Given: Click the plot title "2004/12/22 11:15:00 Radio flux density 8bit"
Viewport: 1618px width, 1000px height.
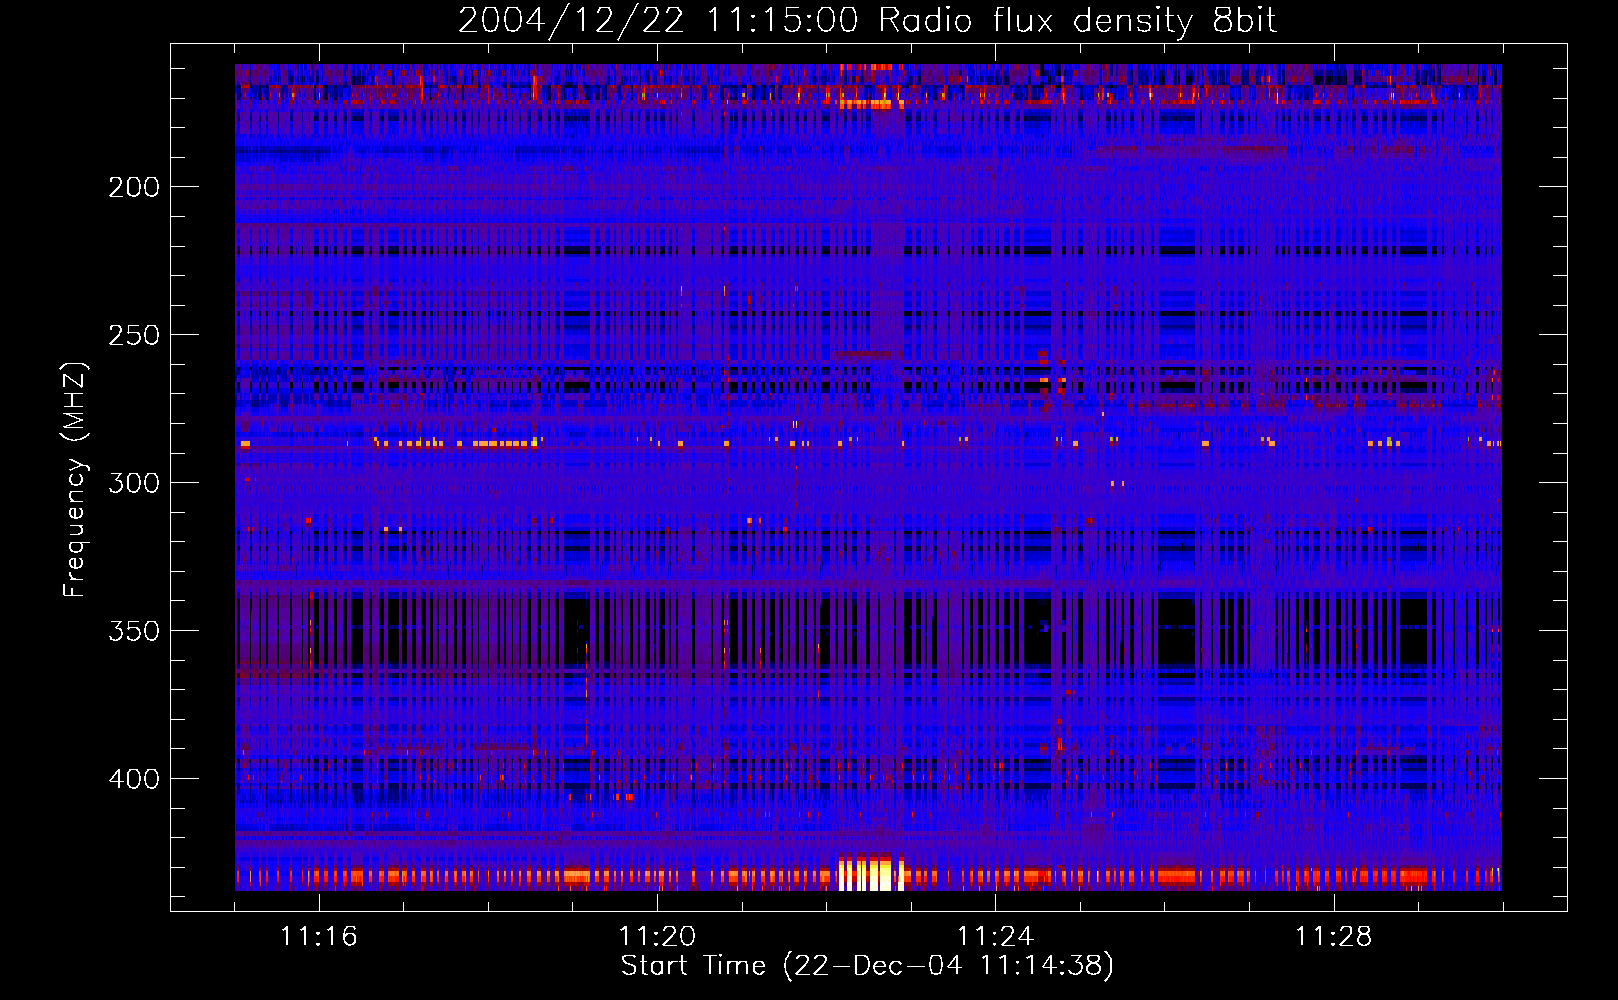Looking at the screenshot, I should 867,21.
